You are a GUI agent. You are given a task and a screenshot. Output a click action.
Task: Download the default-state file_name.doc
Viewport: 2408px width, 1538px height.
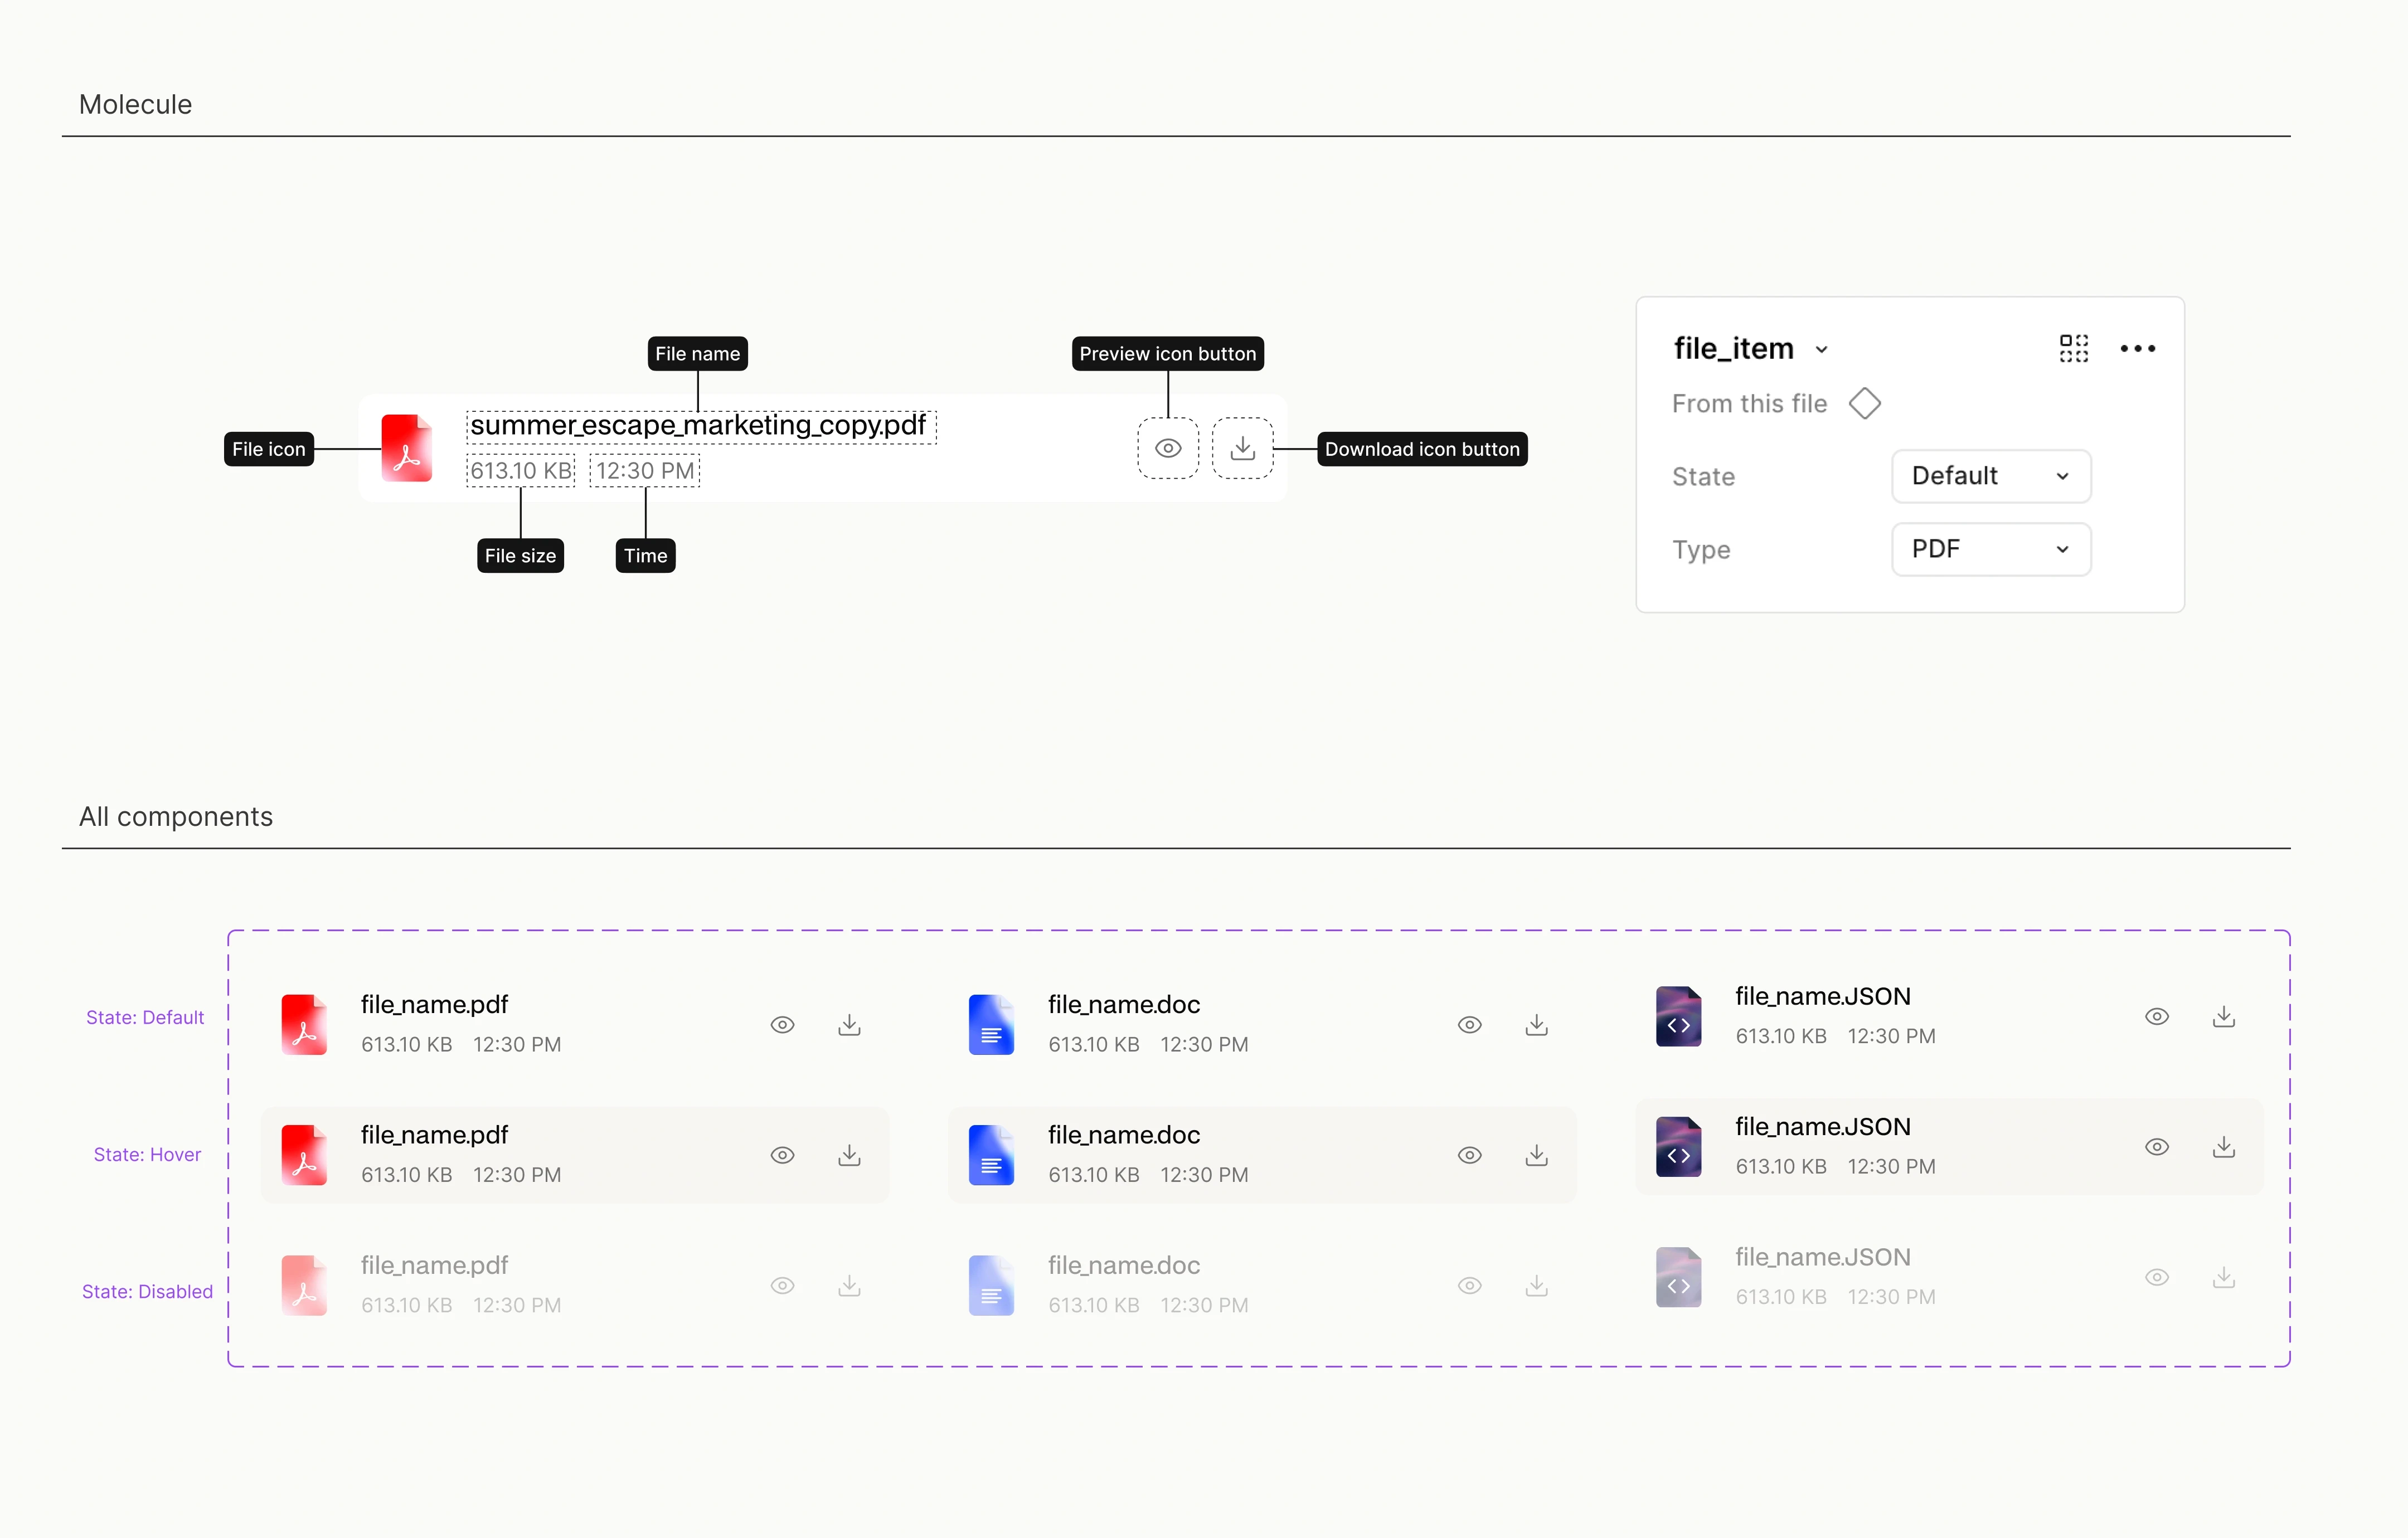(x=1536, y=1025)
